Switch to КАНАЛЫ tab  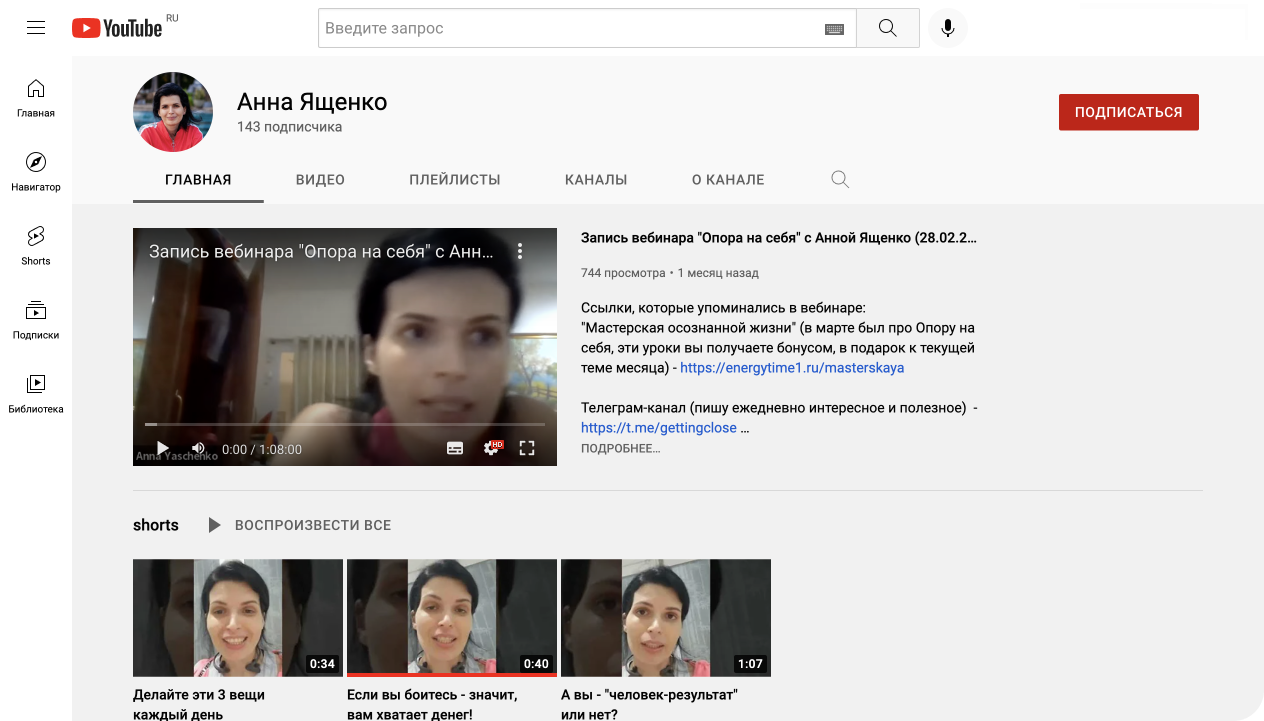tap(596, 180)
